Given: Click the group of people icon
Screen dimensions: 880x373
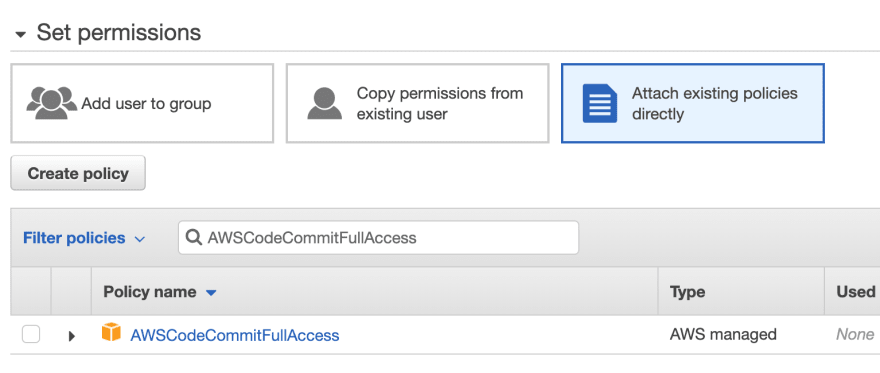Looking at the screenshot, I should click(x=52, y=103).
